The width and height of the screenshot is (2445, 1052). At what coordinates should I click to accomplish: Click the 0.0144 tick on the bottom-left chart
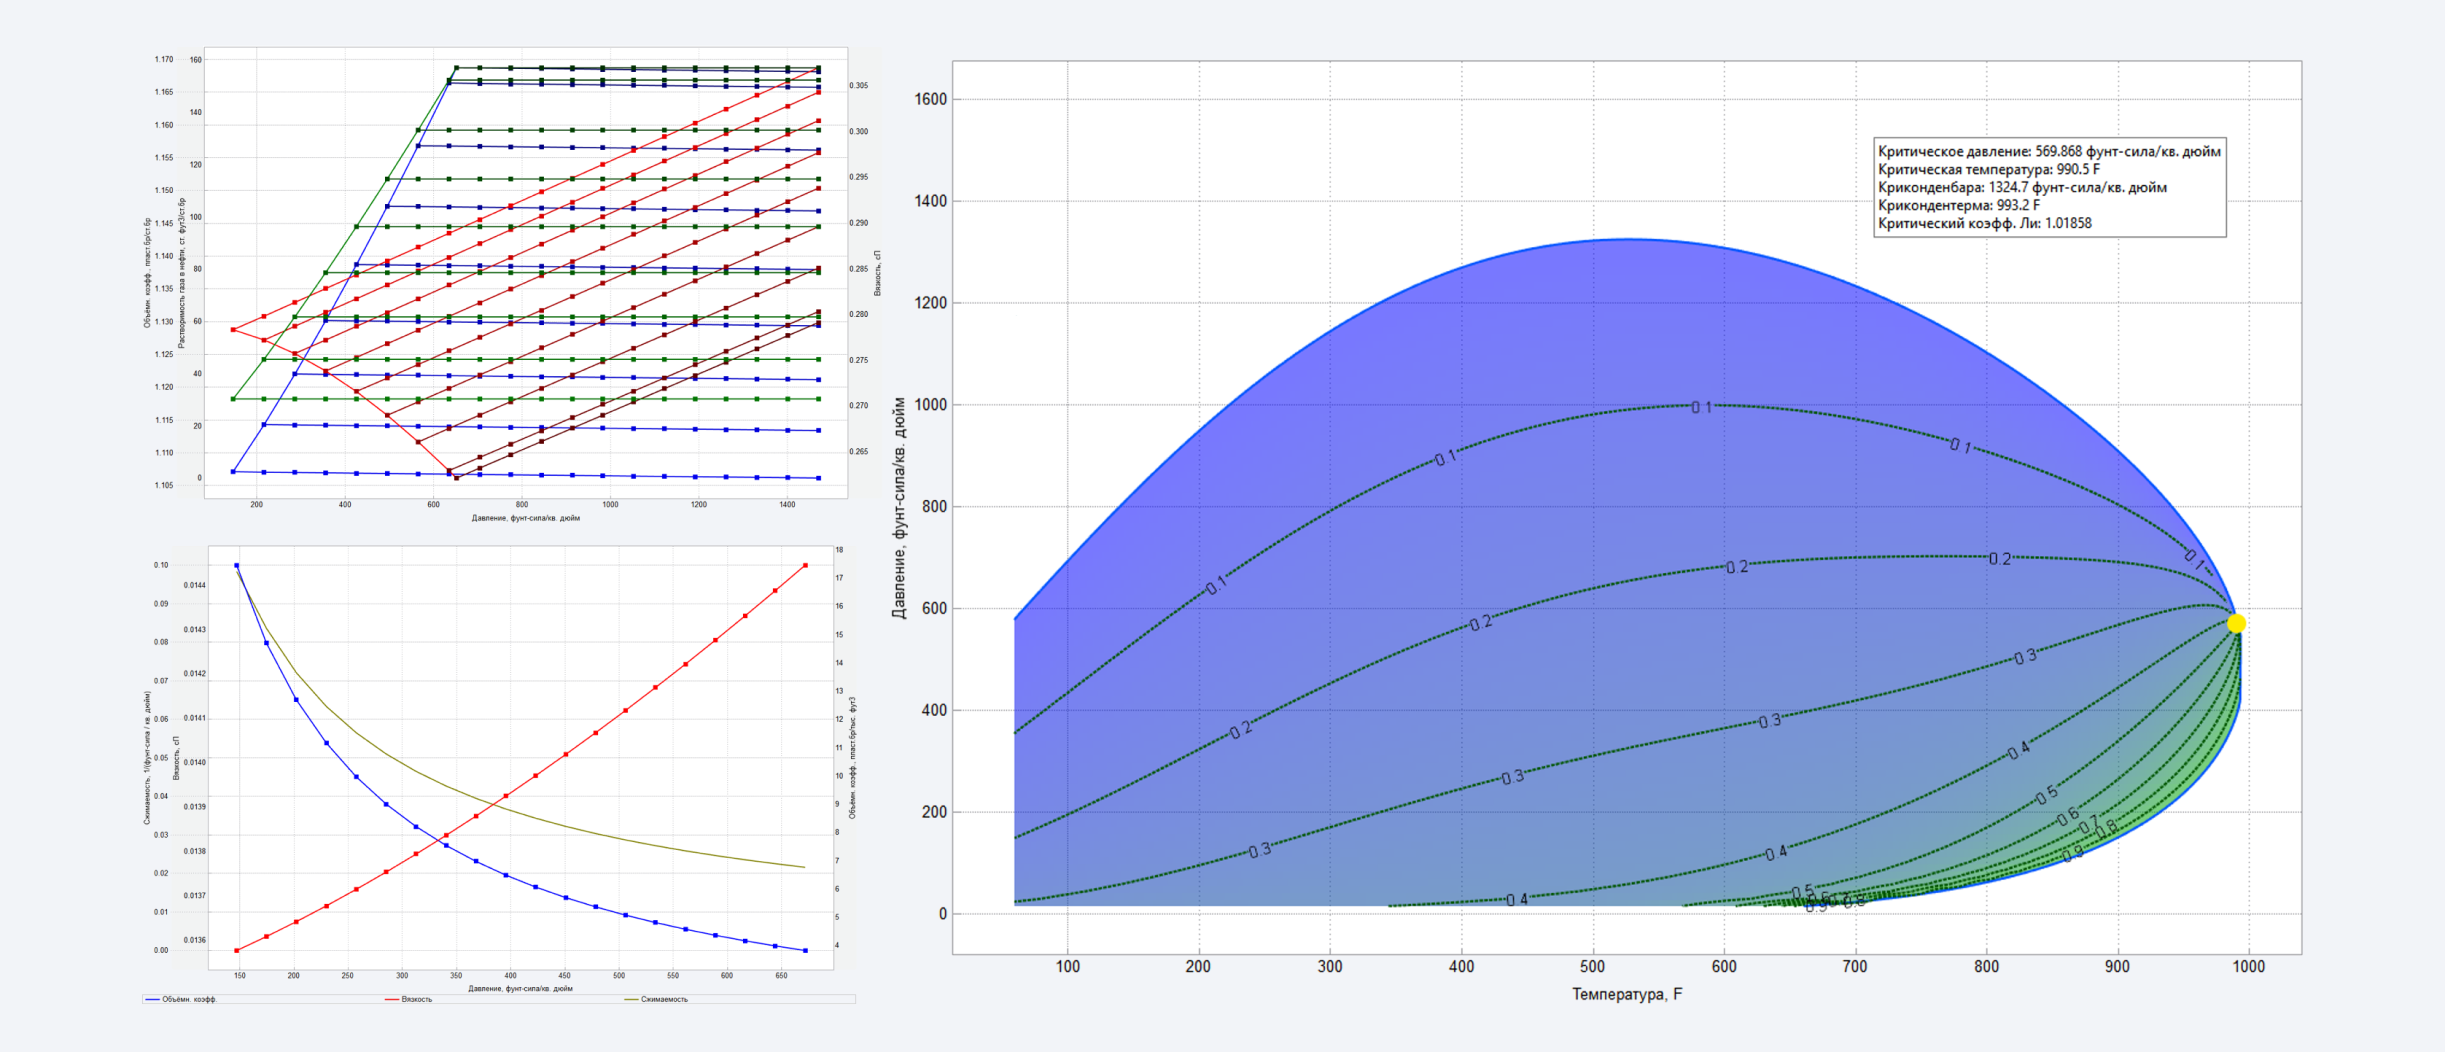click(x=195, y=585)
